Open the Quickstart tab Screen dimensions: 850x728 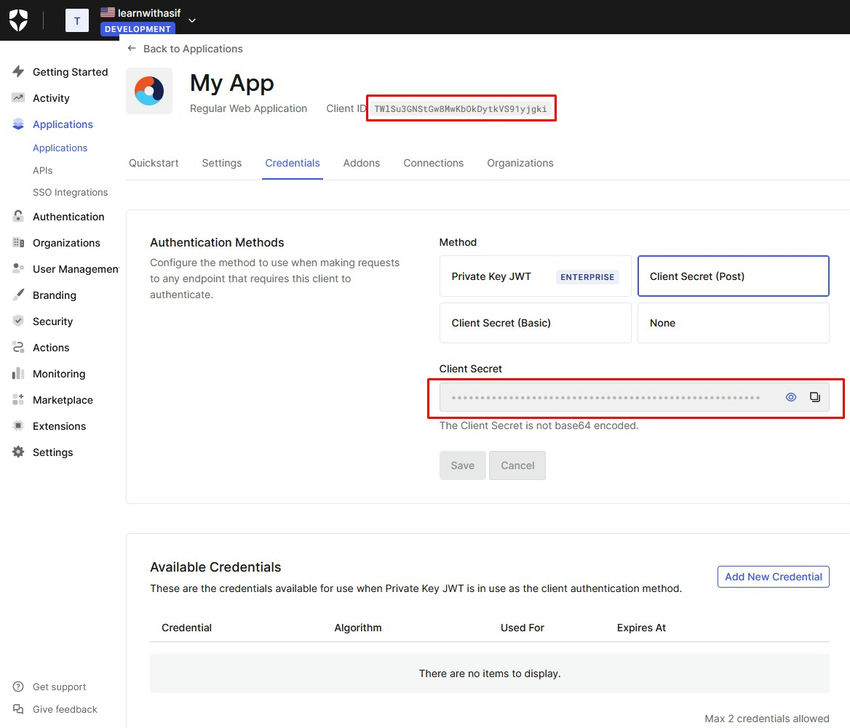click(x=154, y=163)
